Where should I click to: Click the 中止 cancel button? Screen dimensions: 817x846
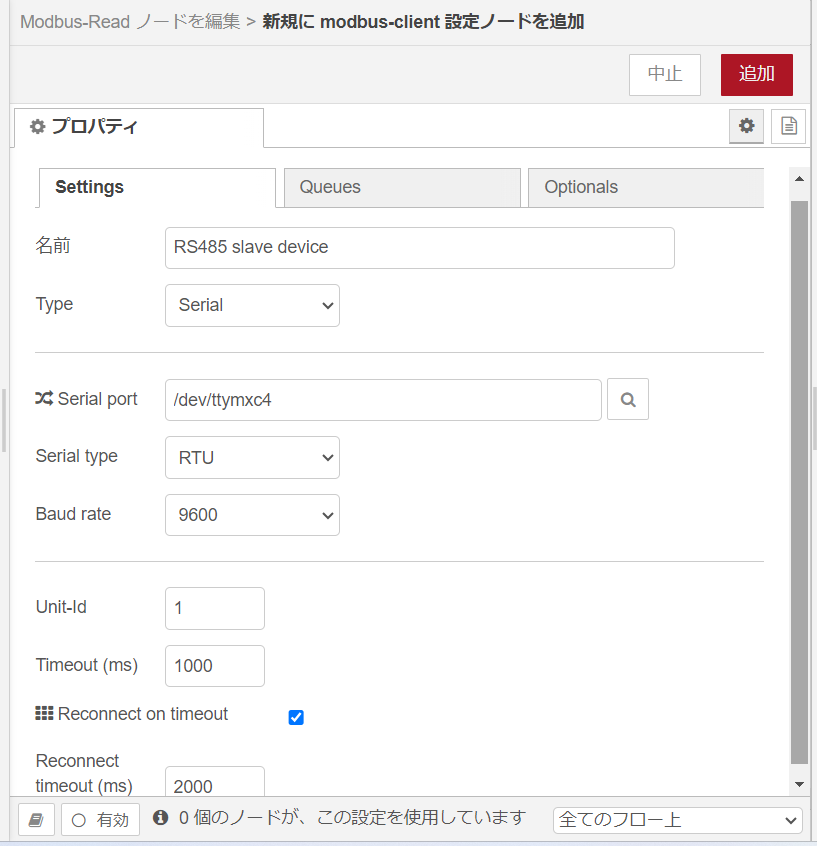[x=665, y=74]
